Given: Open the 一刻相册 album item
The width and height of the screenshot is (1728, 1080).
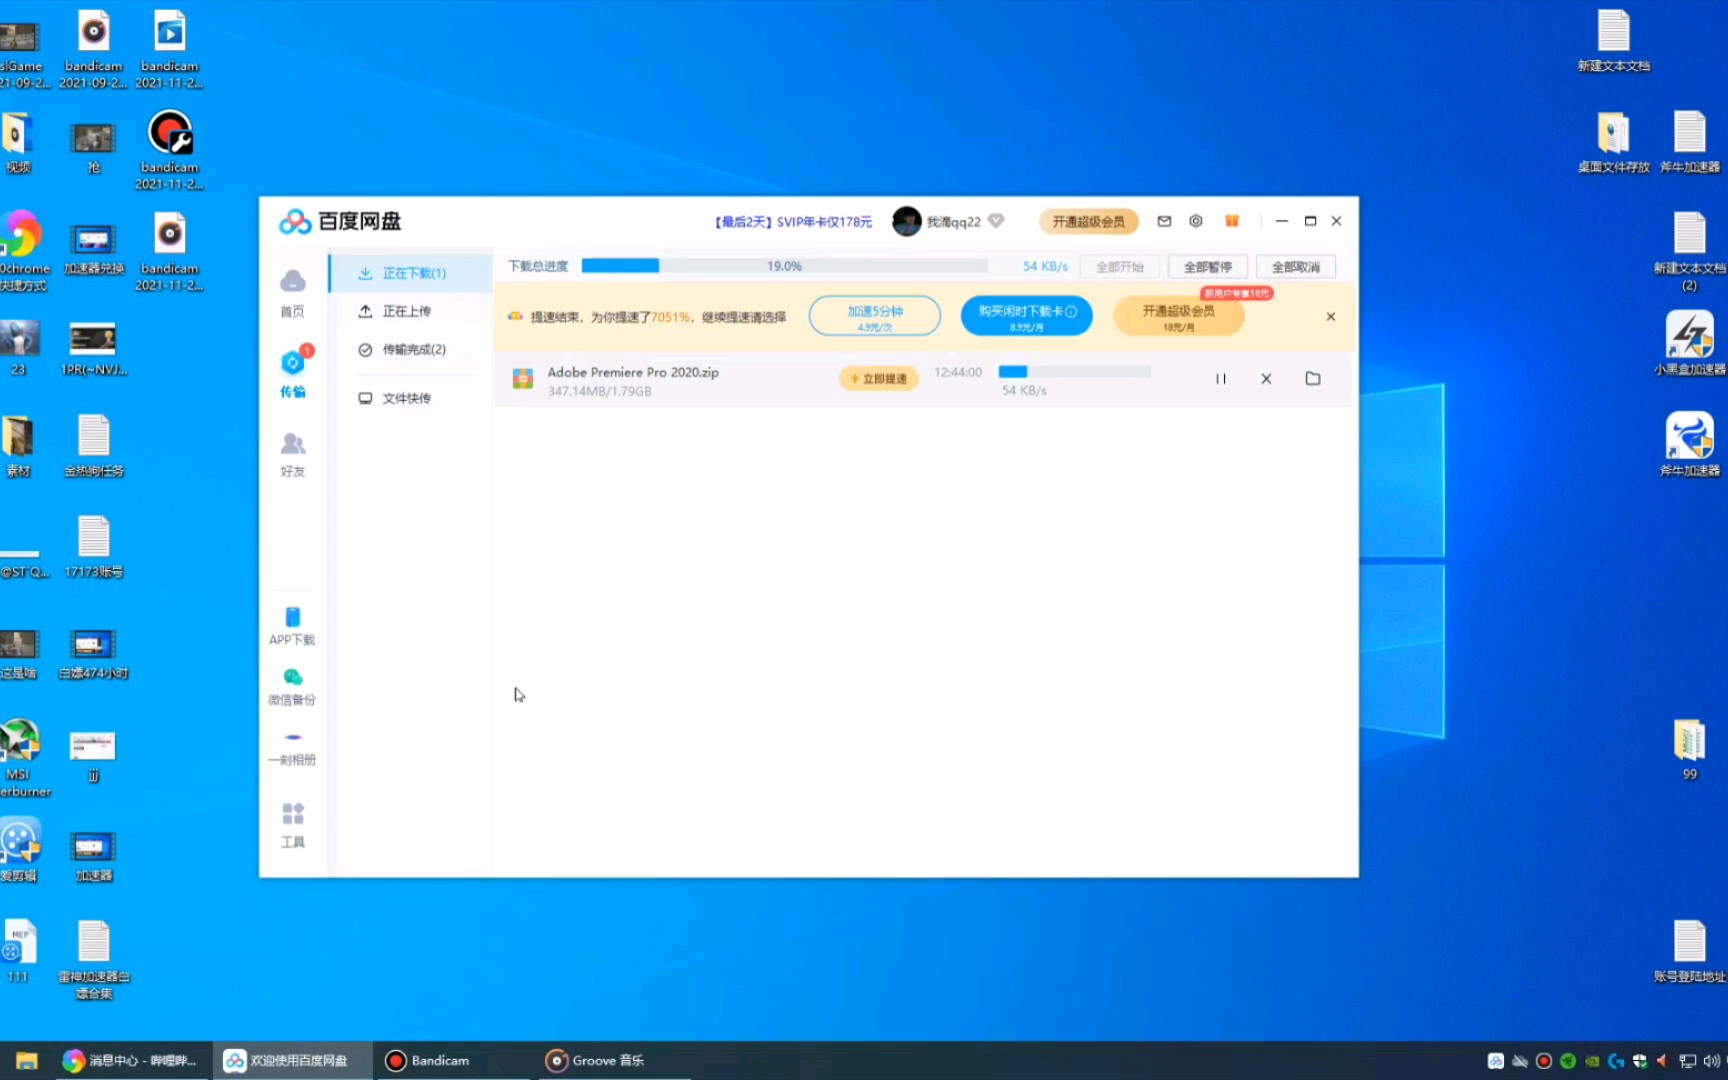Looking at the screenshot, I should click(292, 747).
